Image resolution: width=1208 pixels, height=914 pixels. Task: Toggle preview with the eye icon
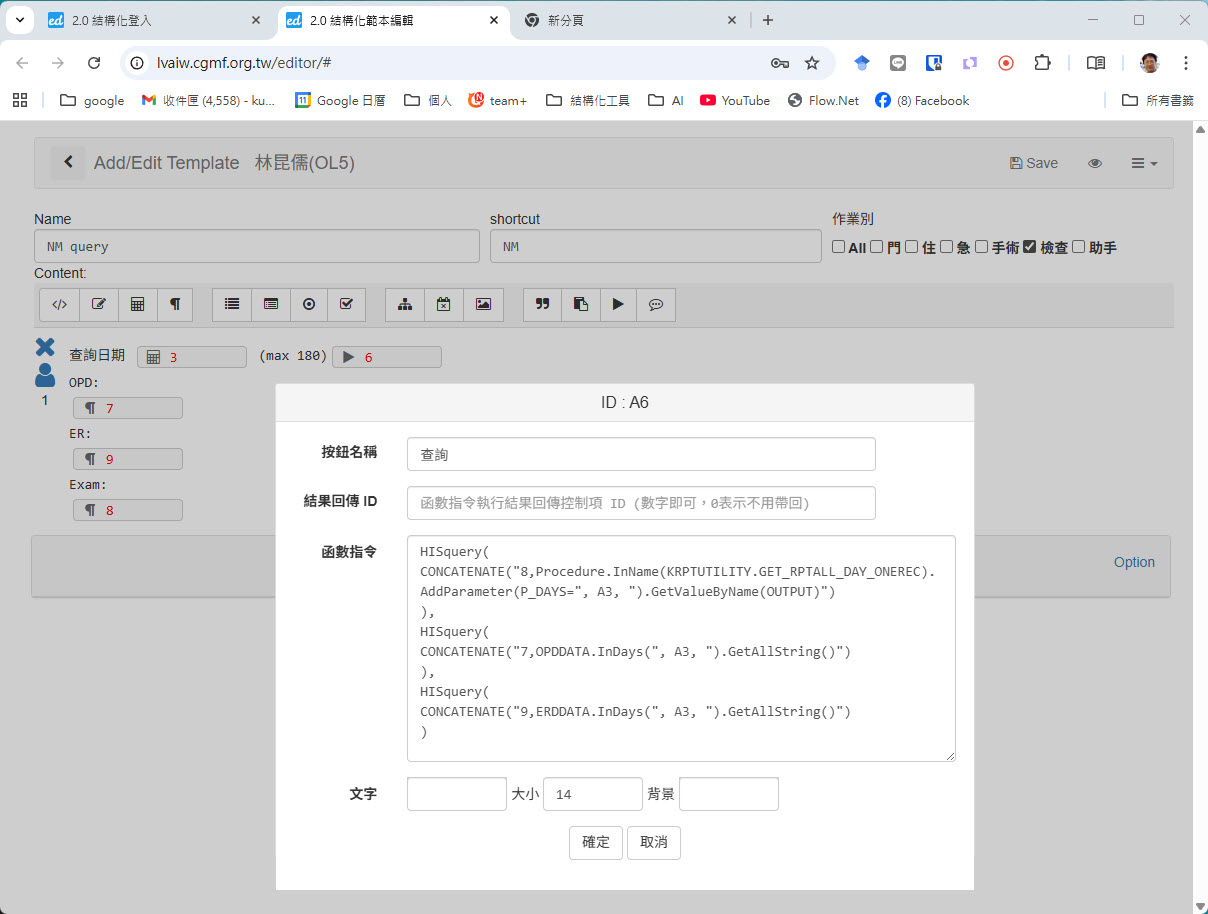pos(1095,163)
